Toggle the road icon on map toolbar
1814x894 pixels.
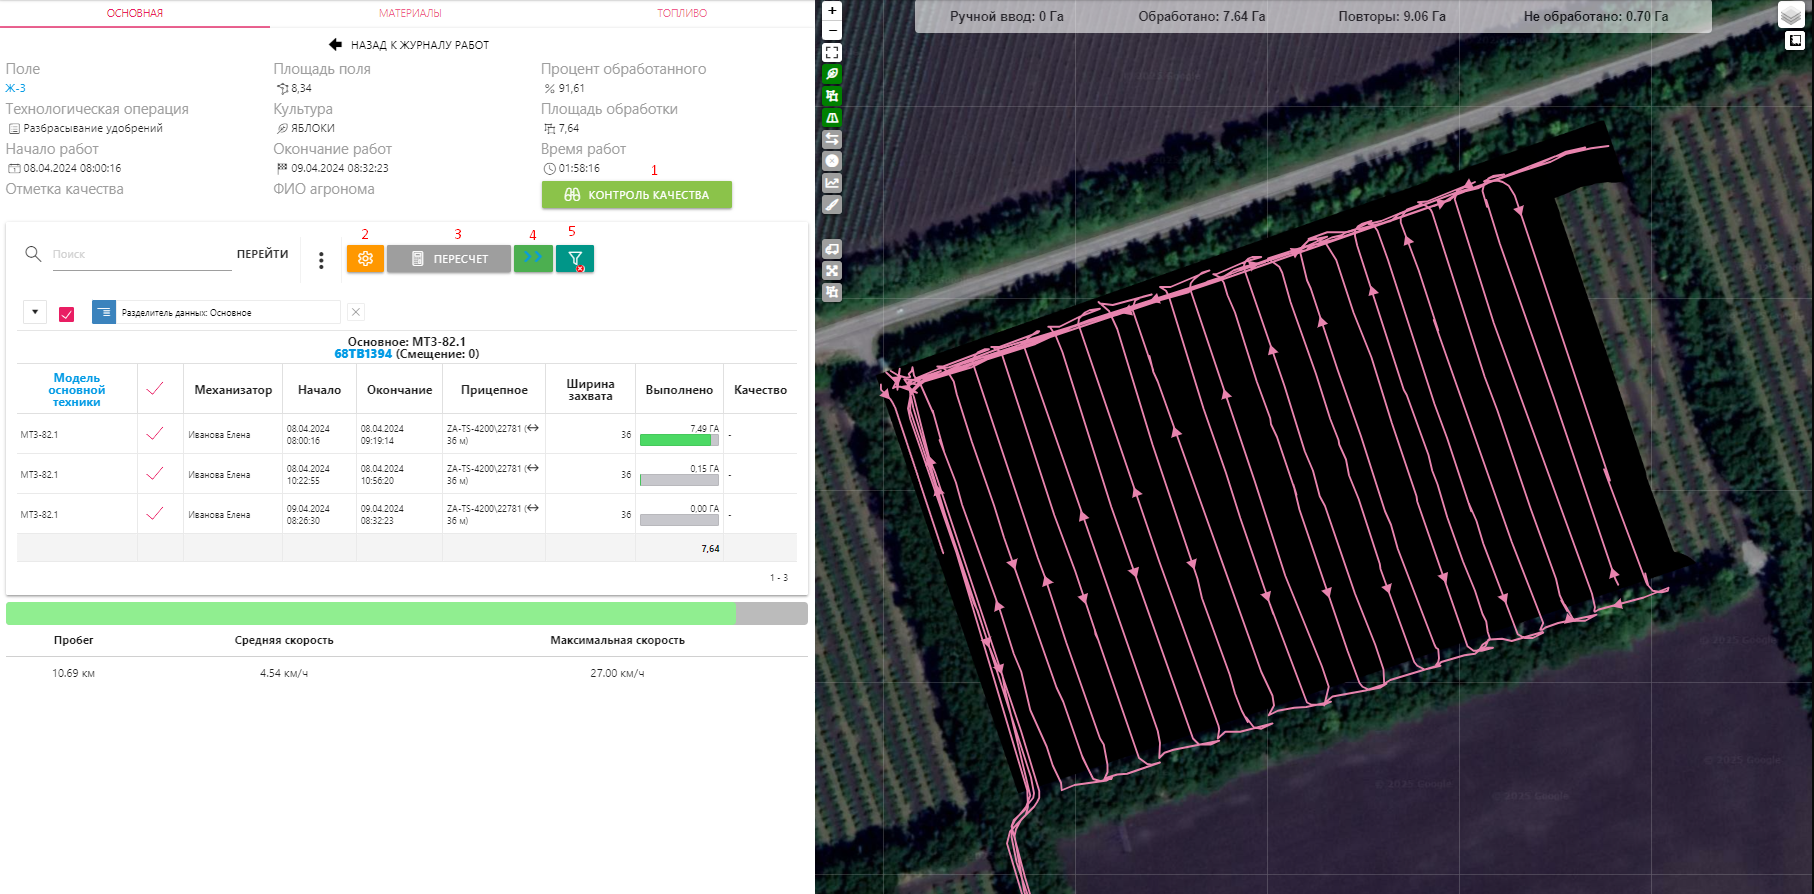[832, 118]
